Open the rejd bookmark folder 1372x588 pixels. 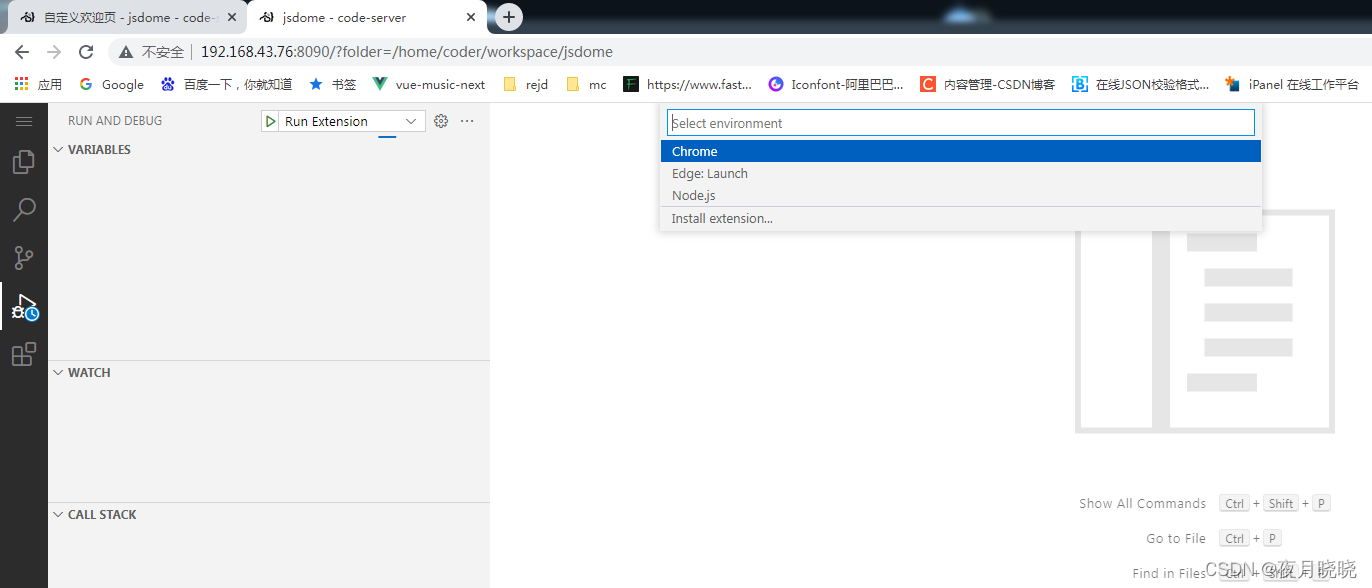525,84
